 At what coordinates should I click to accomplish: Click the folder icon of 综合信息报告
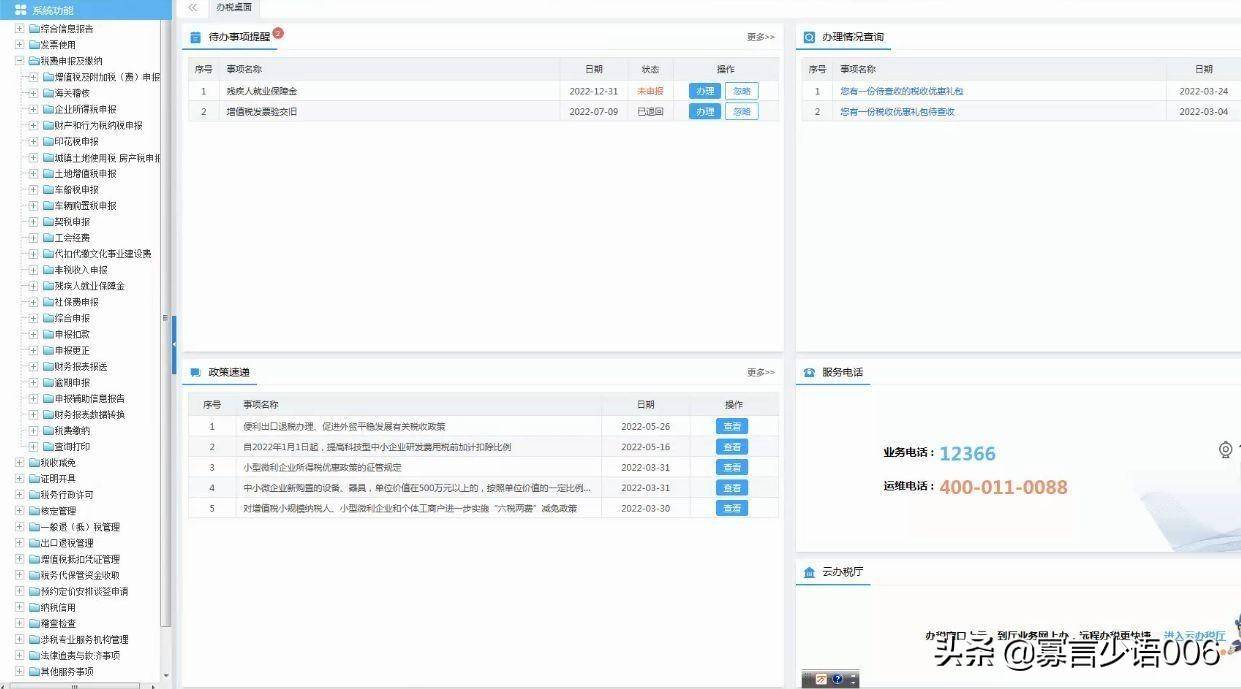pos(34,29)
